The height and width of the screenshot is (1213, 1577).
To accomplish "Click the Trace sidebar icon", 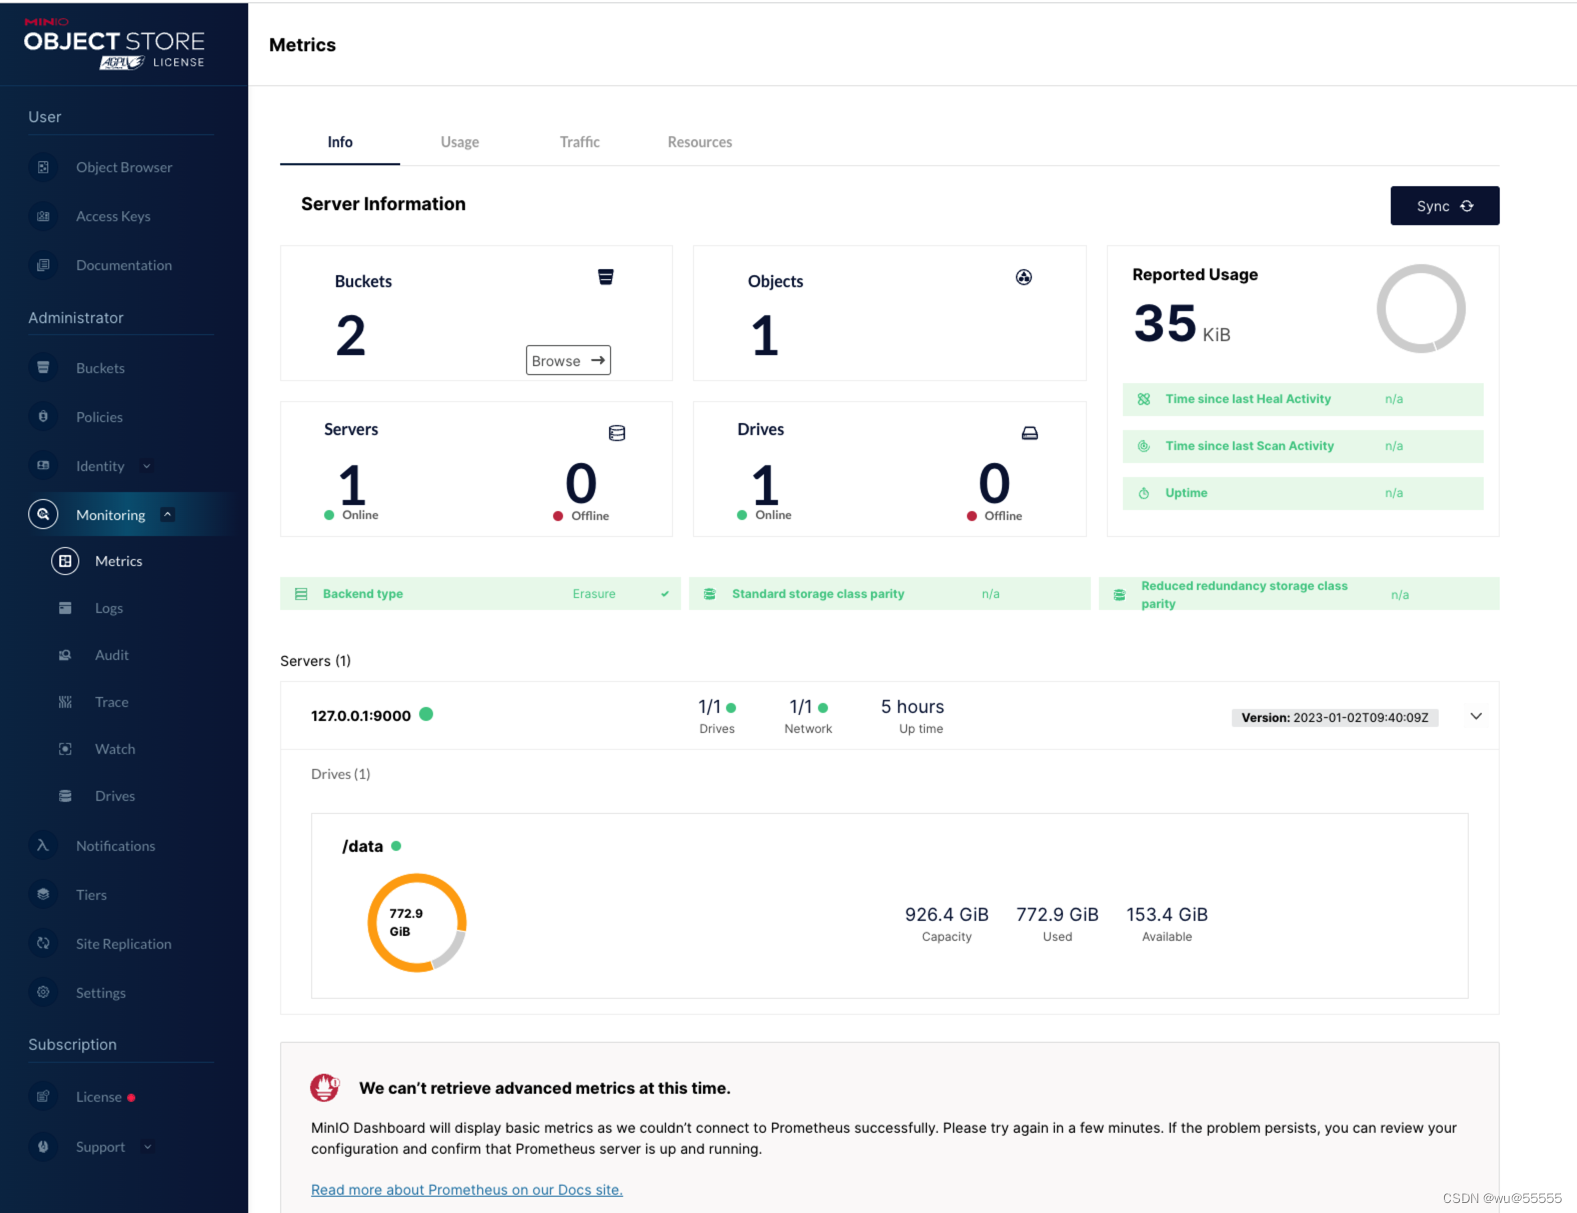I will click(x=65, y=702).
